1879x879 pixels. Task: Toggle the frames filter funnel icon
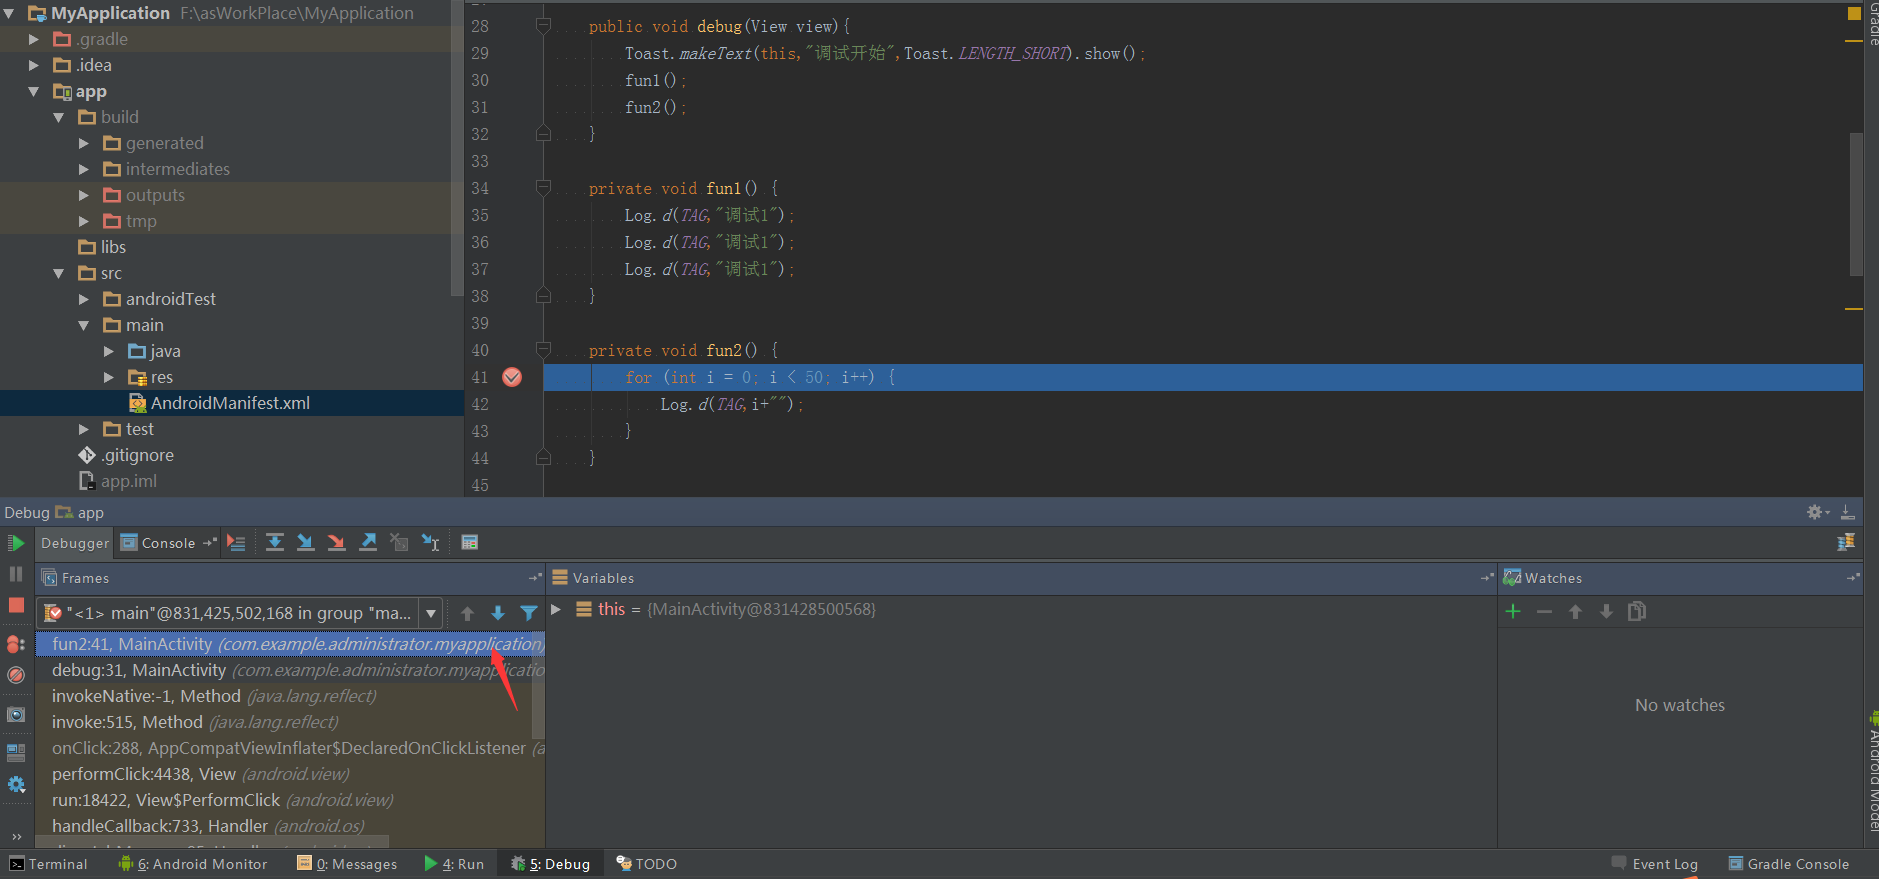[529, 613]
